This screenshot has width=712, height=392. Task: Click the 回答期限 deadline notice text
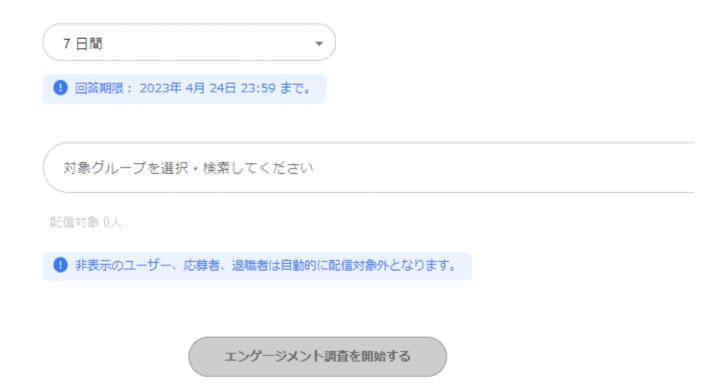pyautogui.click(x=193, y=88)
